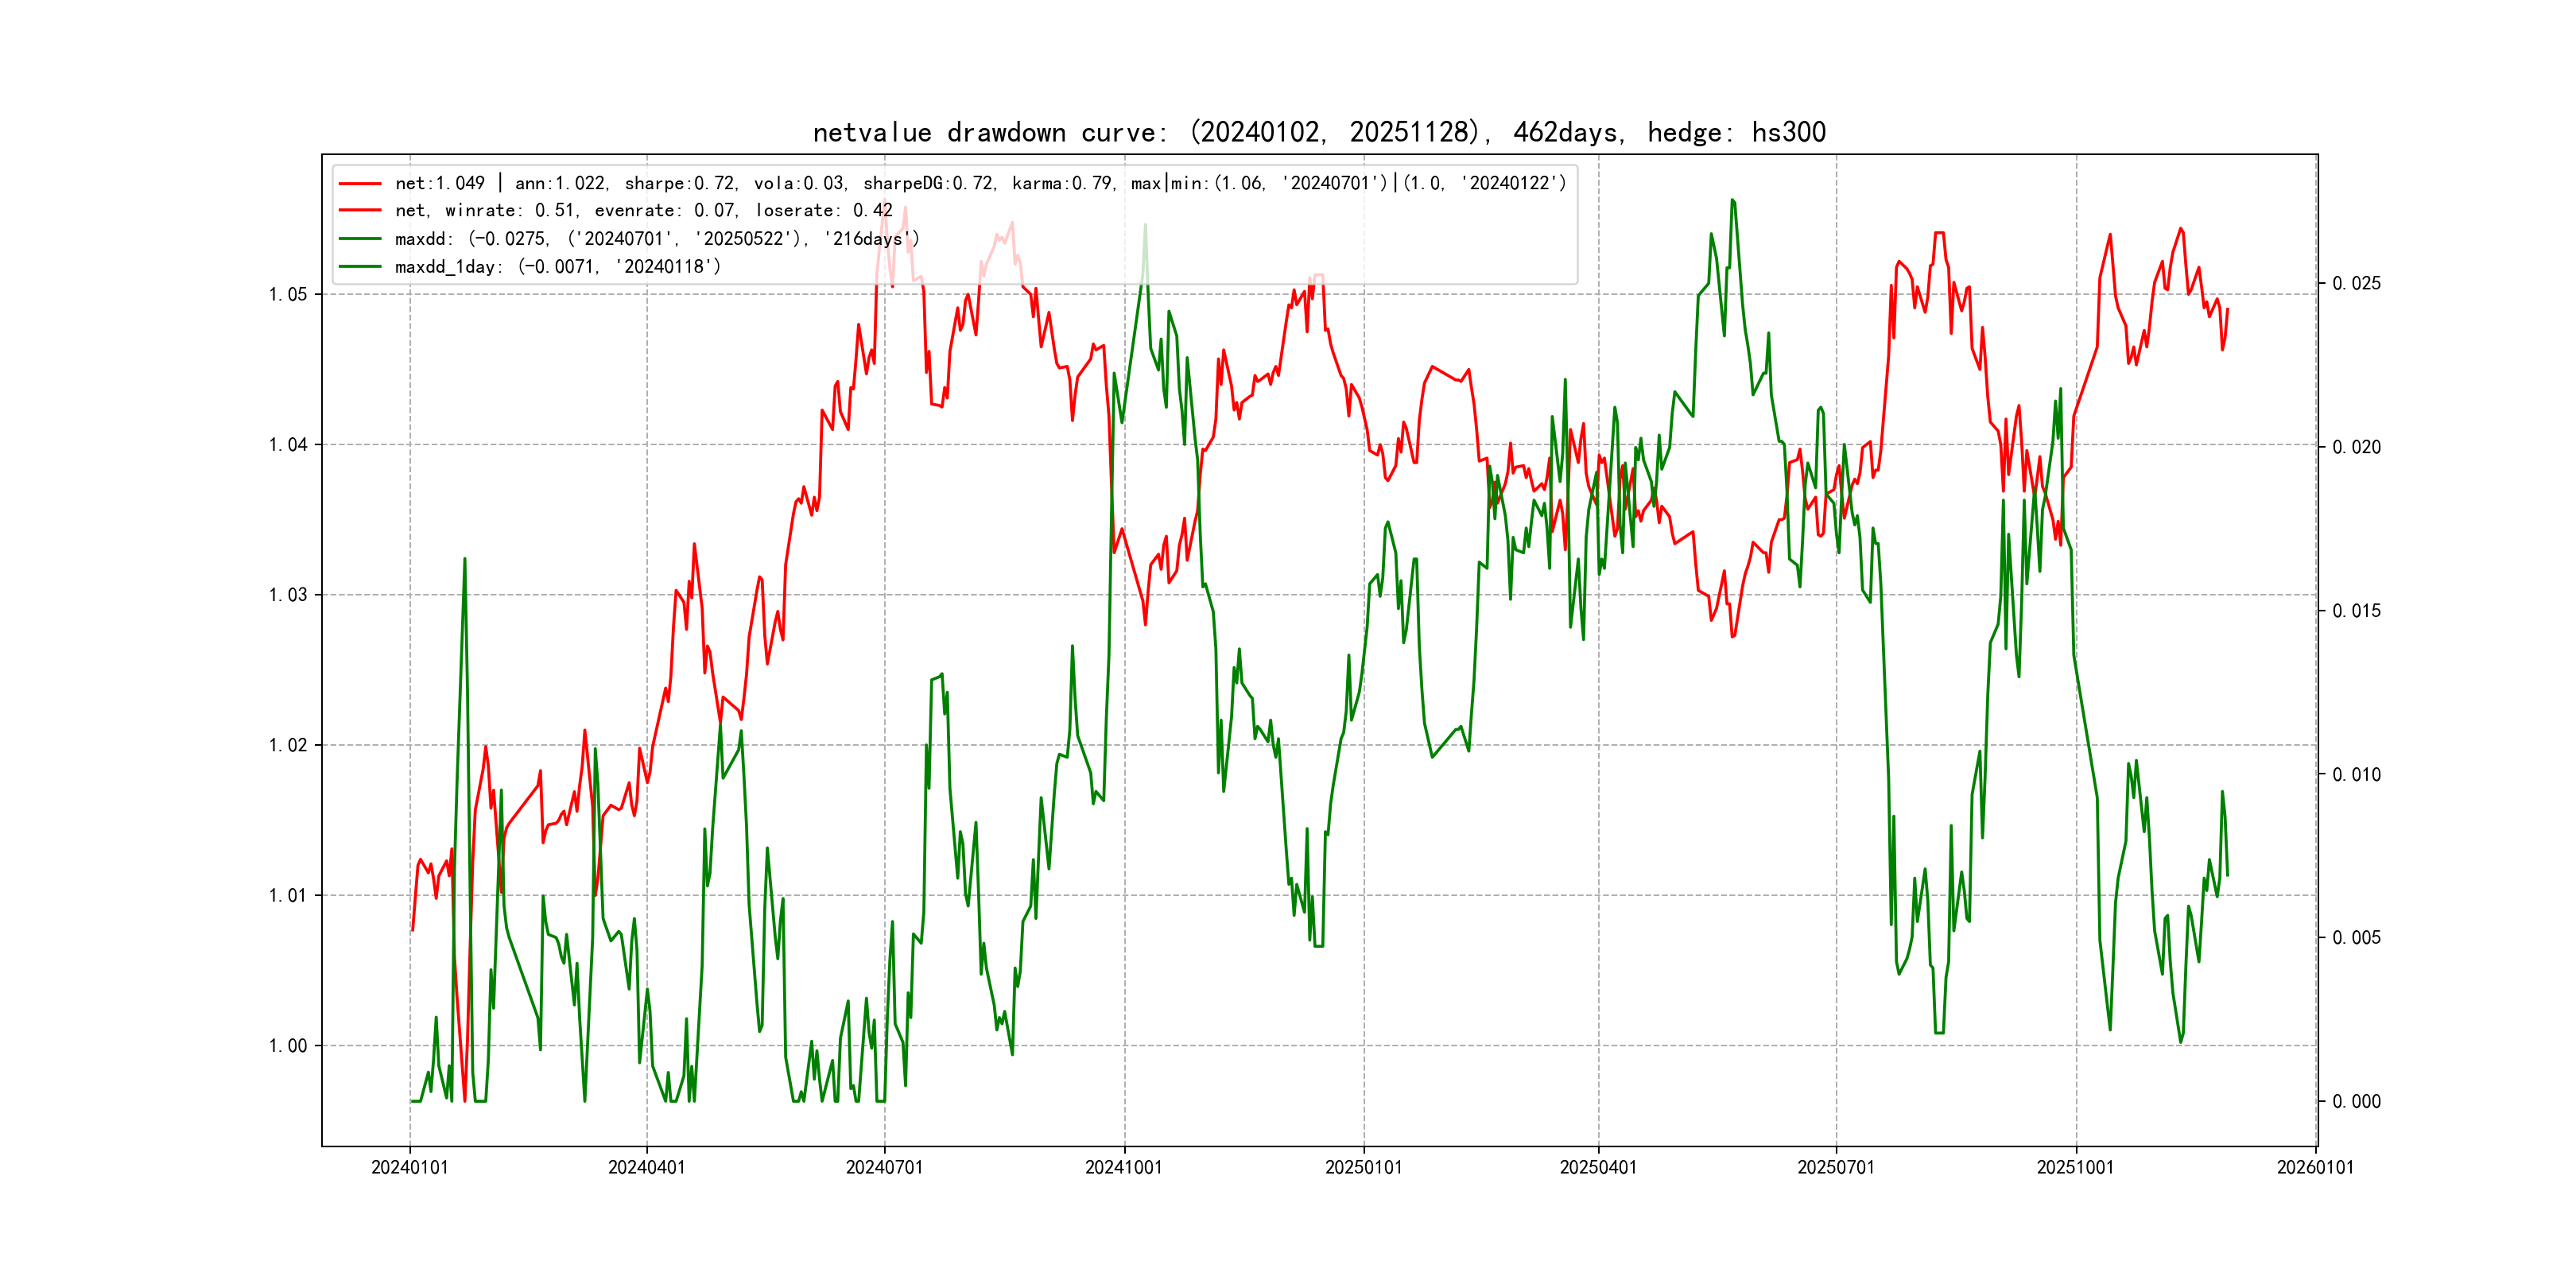Click red swatch beside 'net, winrate' entry
Image resolution: width=2576 pixels, height=1288 pixels.
360,211
